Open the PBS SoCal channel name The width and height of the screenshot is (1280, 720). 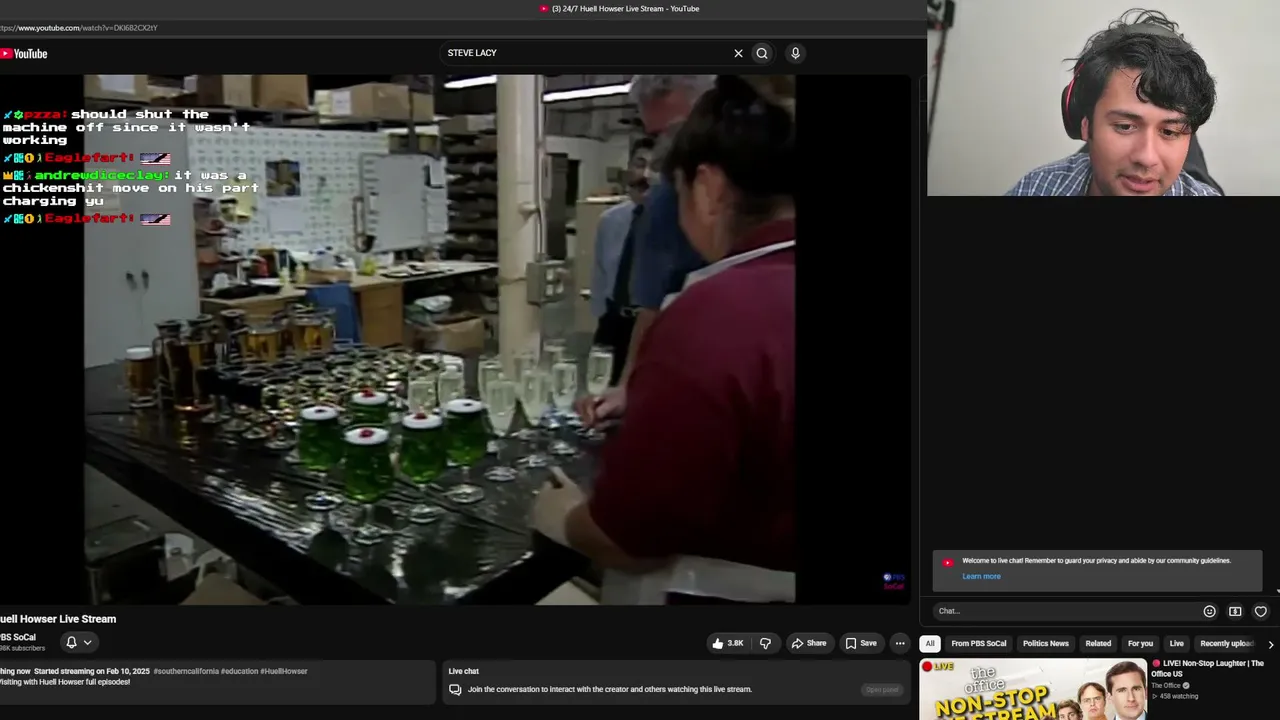point(18,637)
